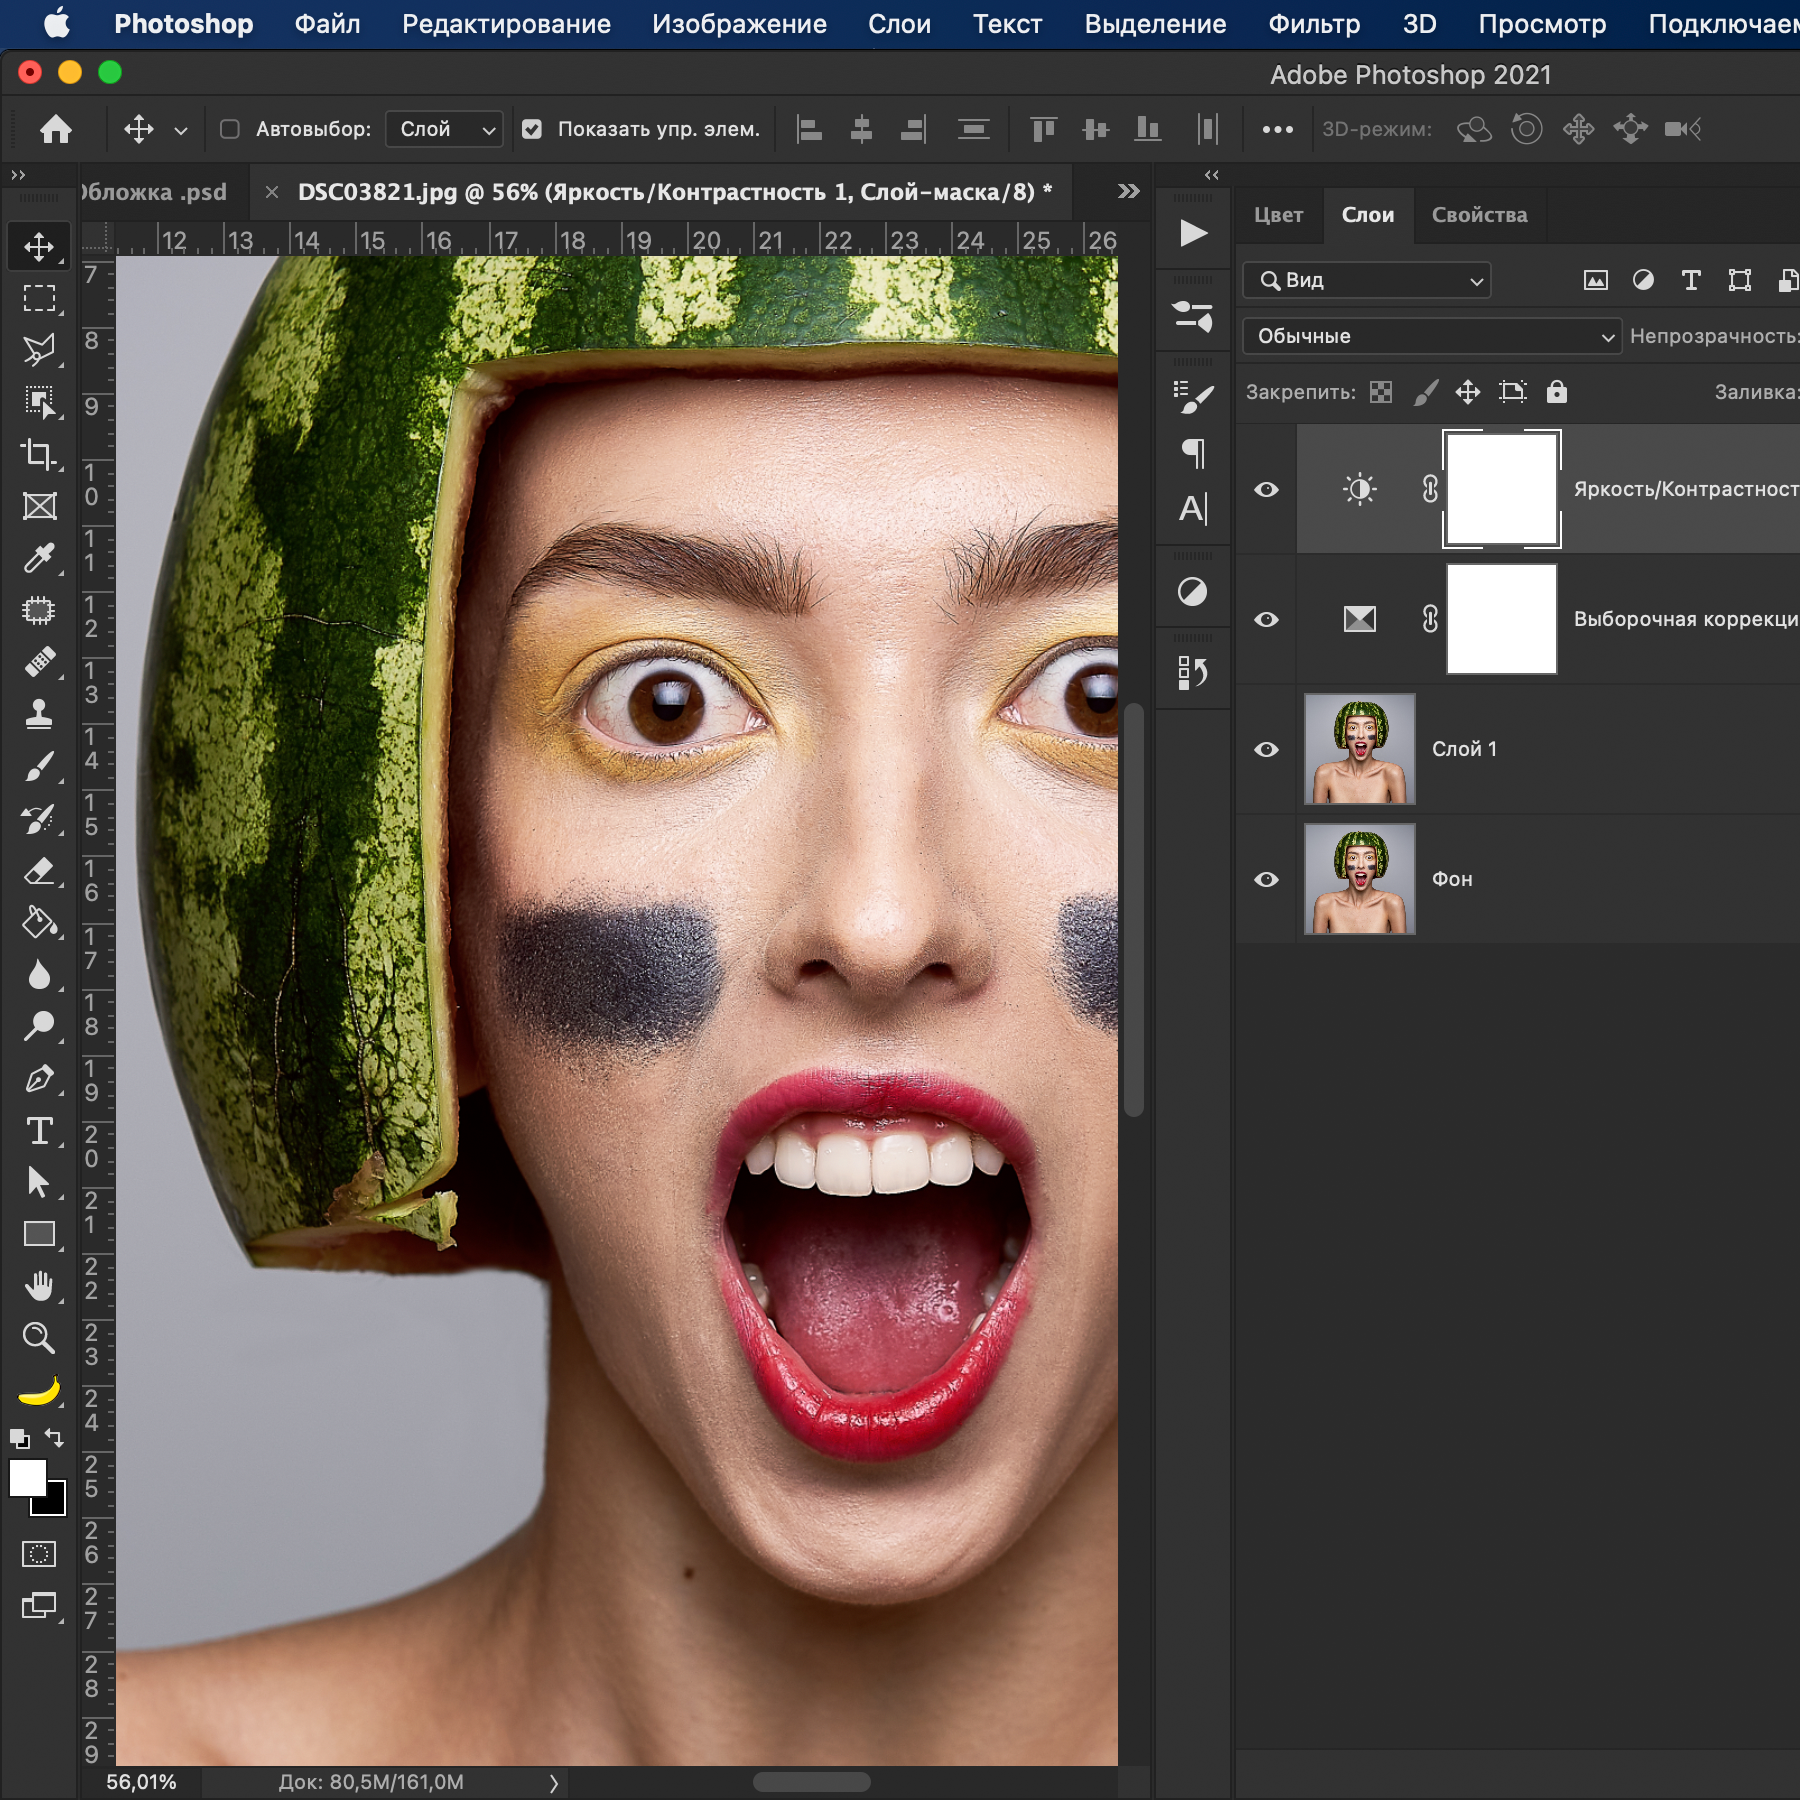
Task: Open the Вид layer filter dropdown
Action: [x=1366, y=280]
